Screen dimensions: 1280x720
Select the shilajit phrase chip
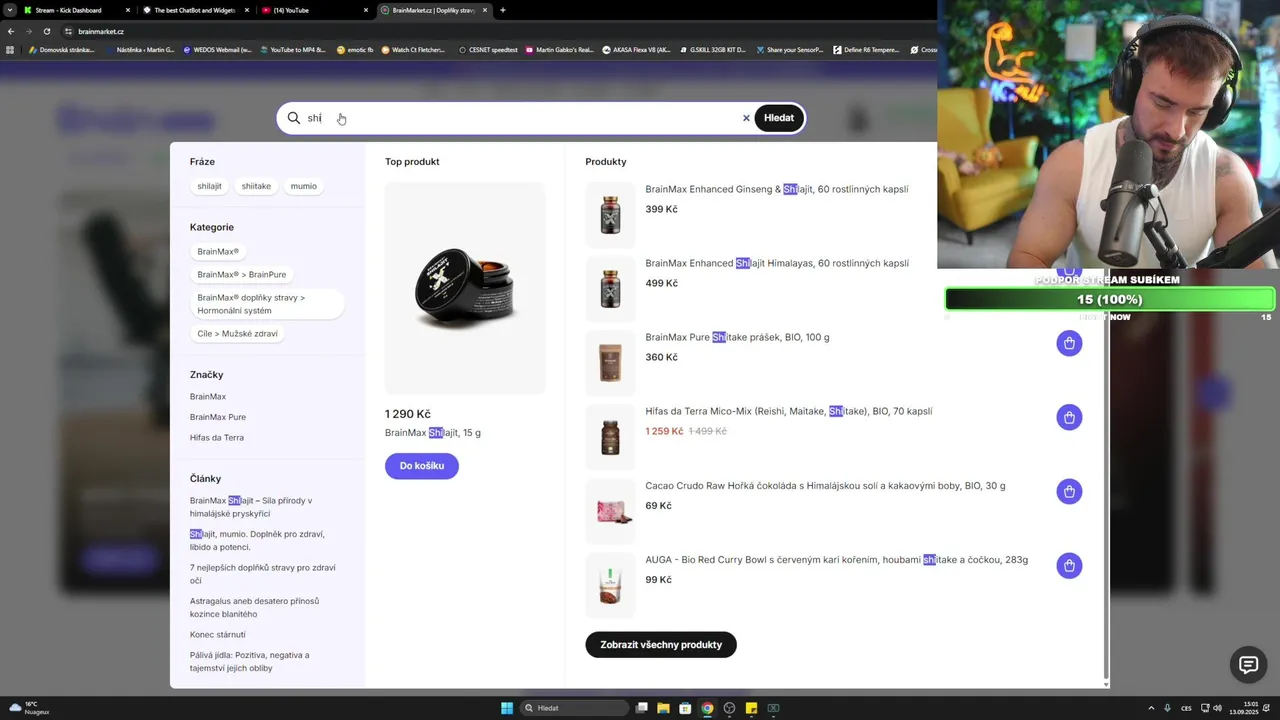(210, 186)
